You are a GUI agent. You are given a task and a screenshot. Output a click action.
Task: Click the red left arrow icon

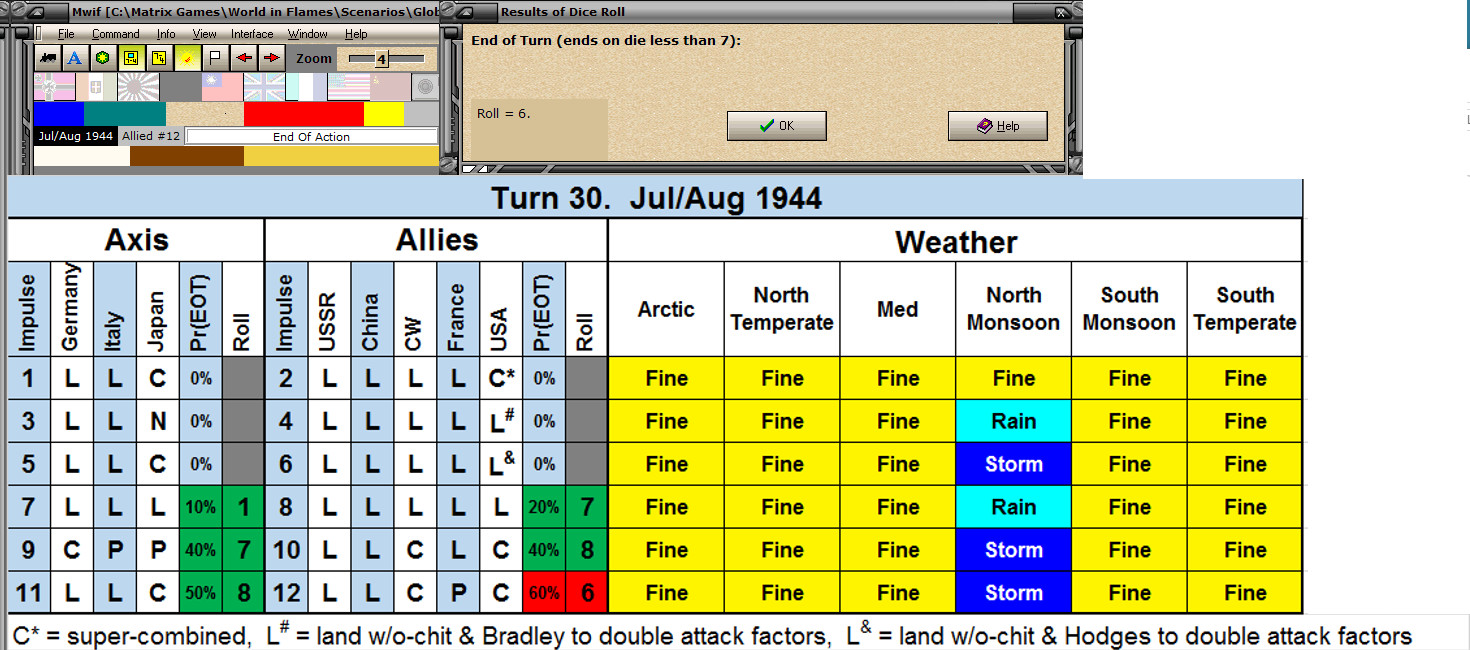pos(244,58)
